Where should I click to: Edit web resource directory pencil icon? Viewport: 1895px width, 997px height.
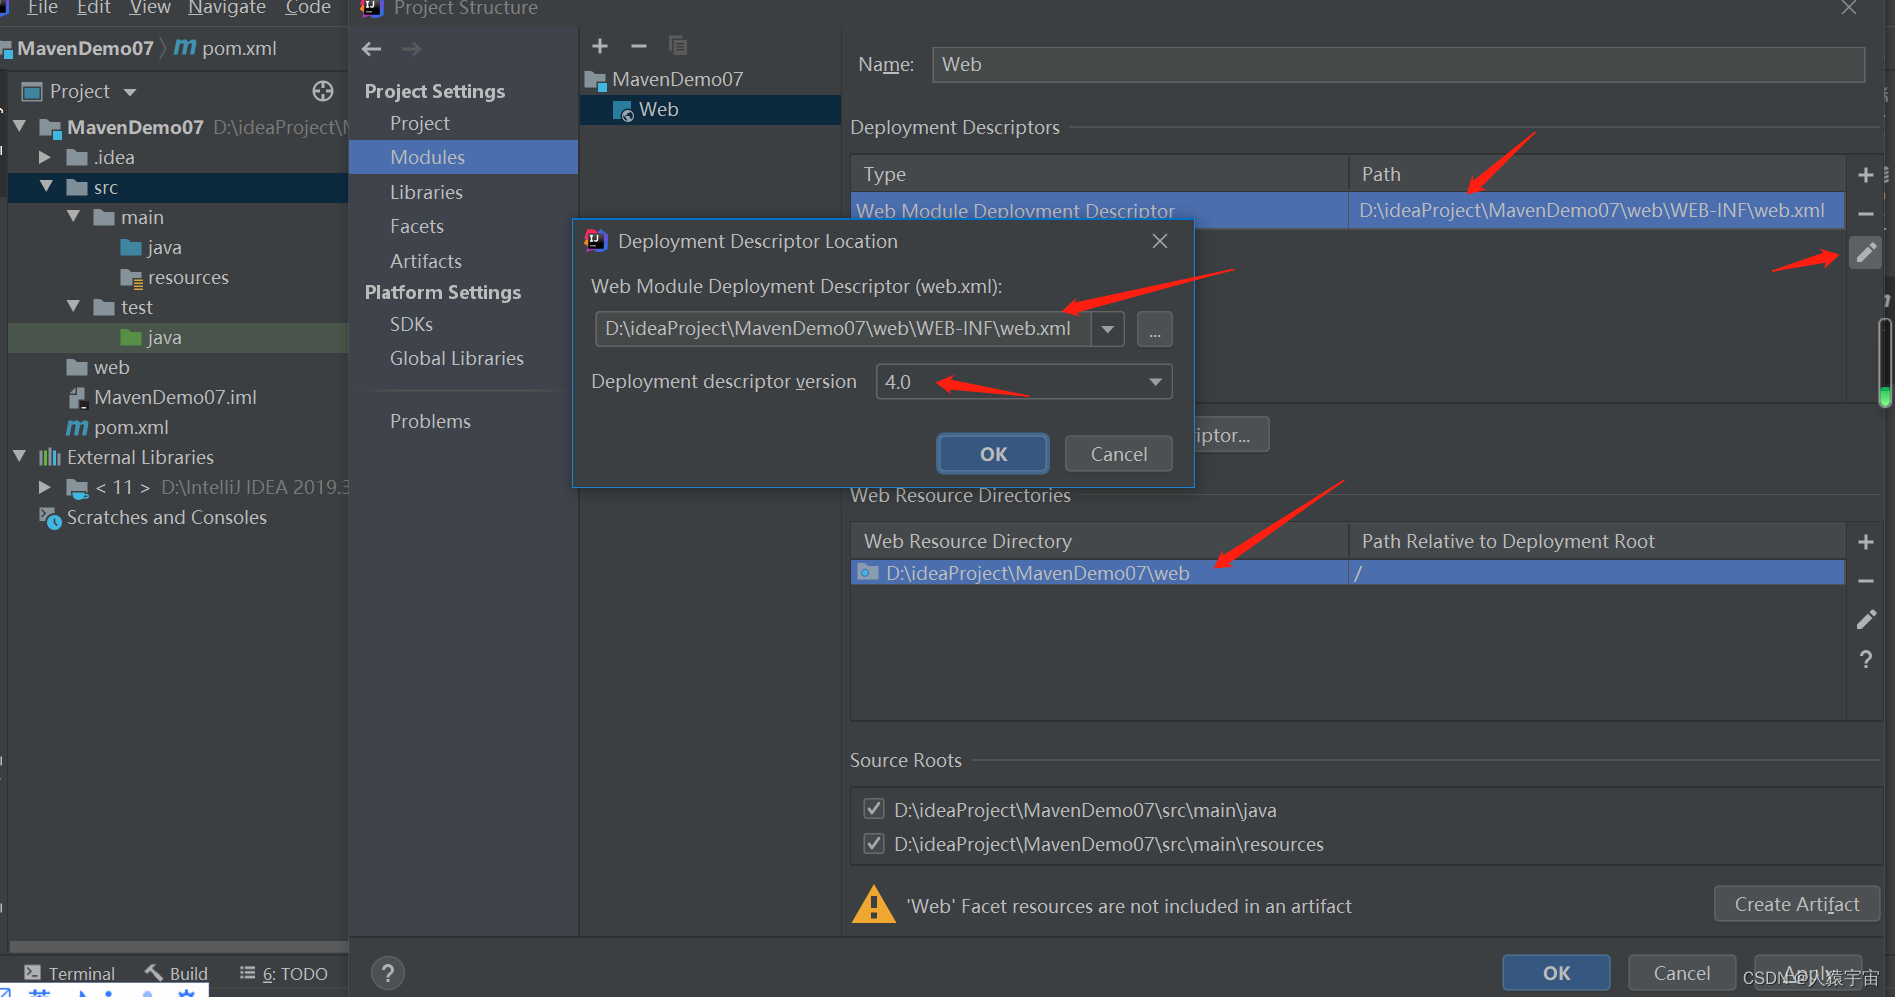click(x=1866, y=620)
